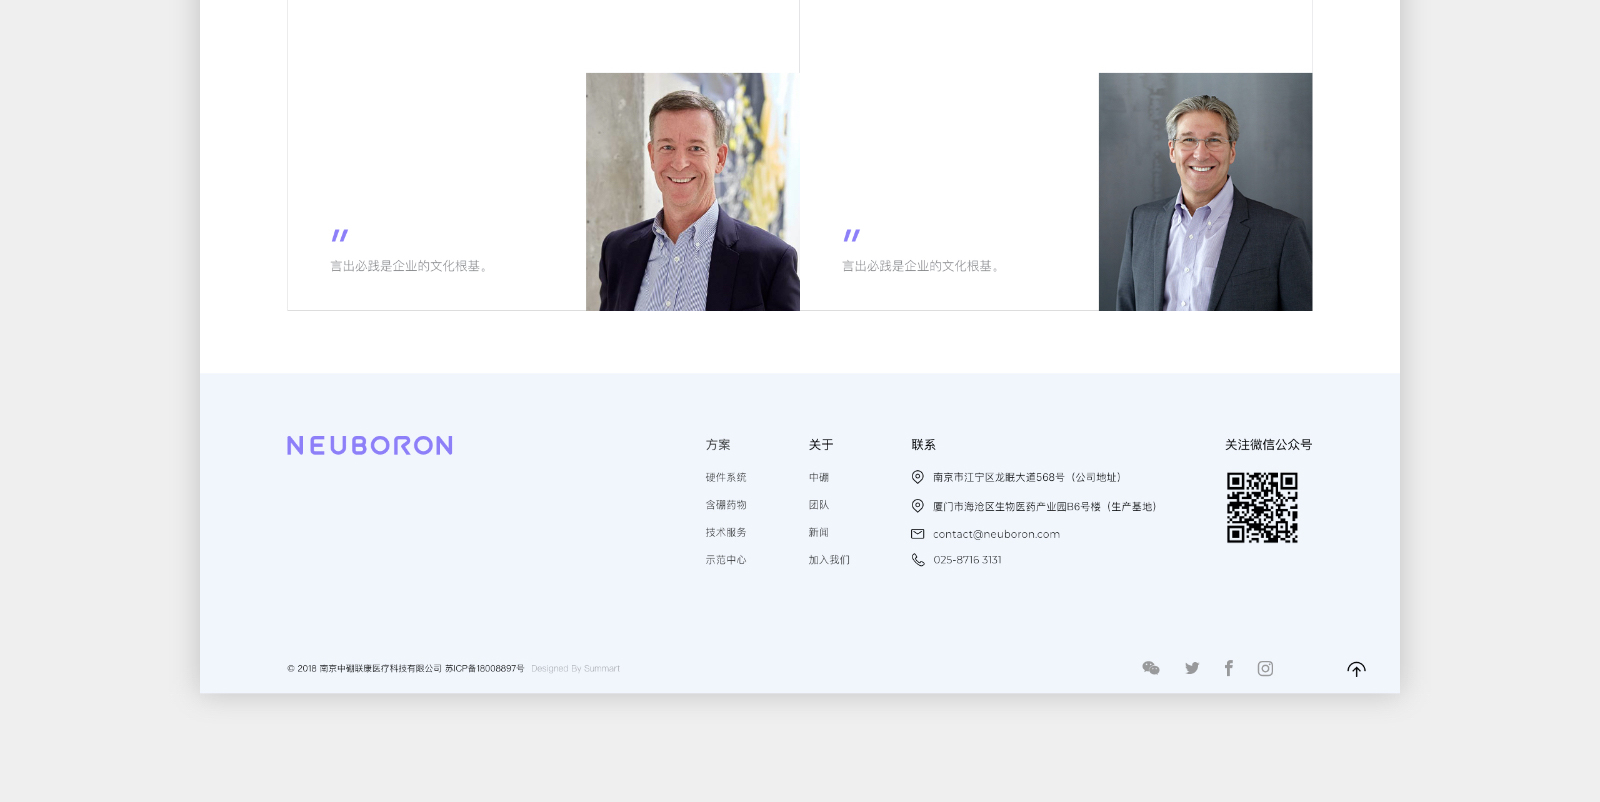Viewport: 1600px width, 802px height.
Task: Click the Xiamen 生物医药产业园 production base address
Action: click(1045, 506)
